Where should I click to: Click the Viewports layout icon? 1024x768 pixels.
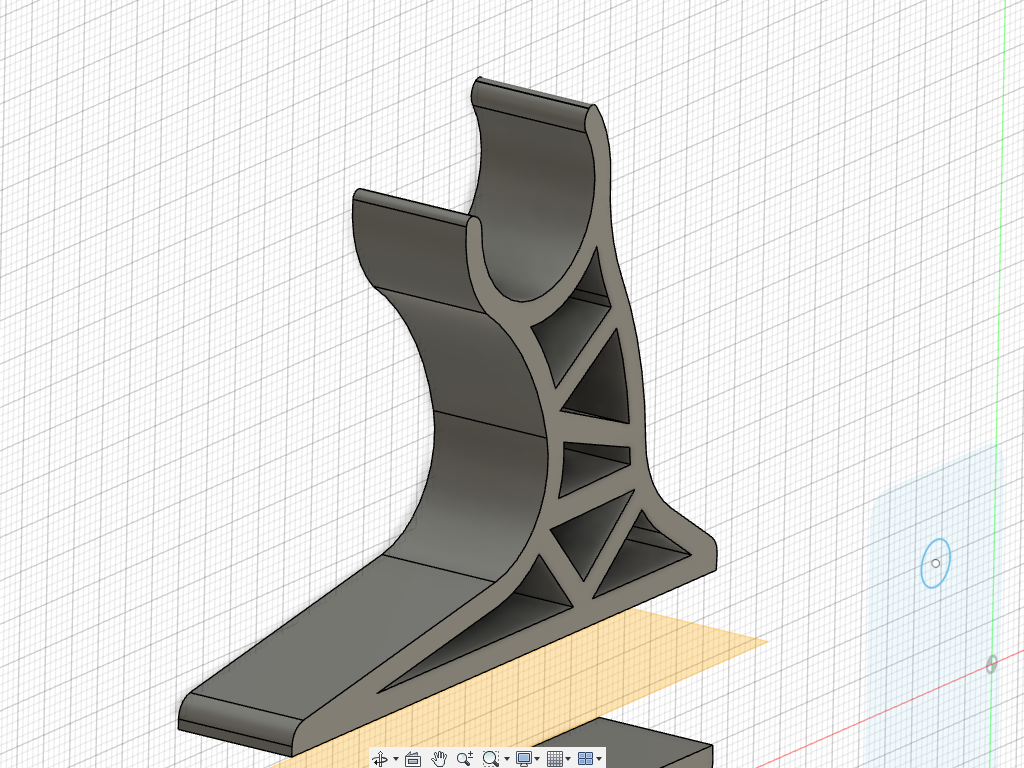585,758
